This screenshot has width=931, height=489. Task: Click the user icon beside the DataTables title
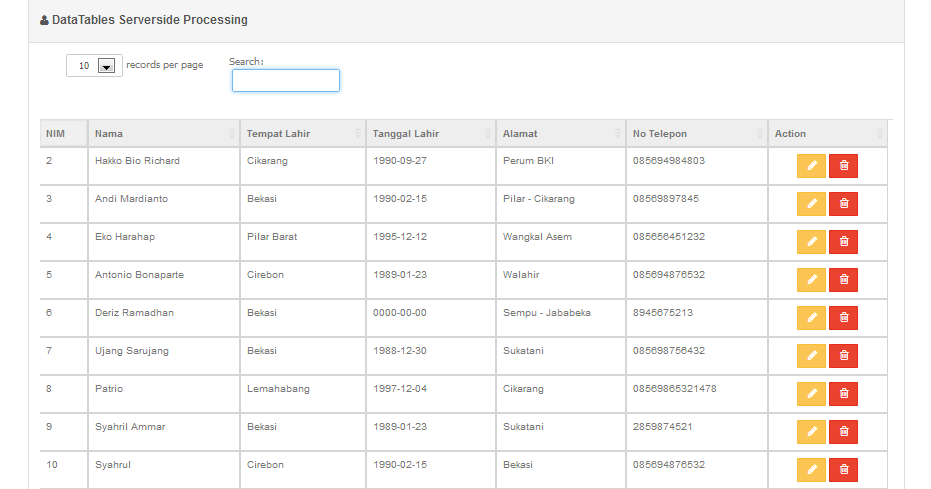click(45, 20)
